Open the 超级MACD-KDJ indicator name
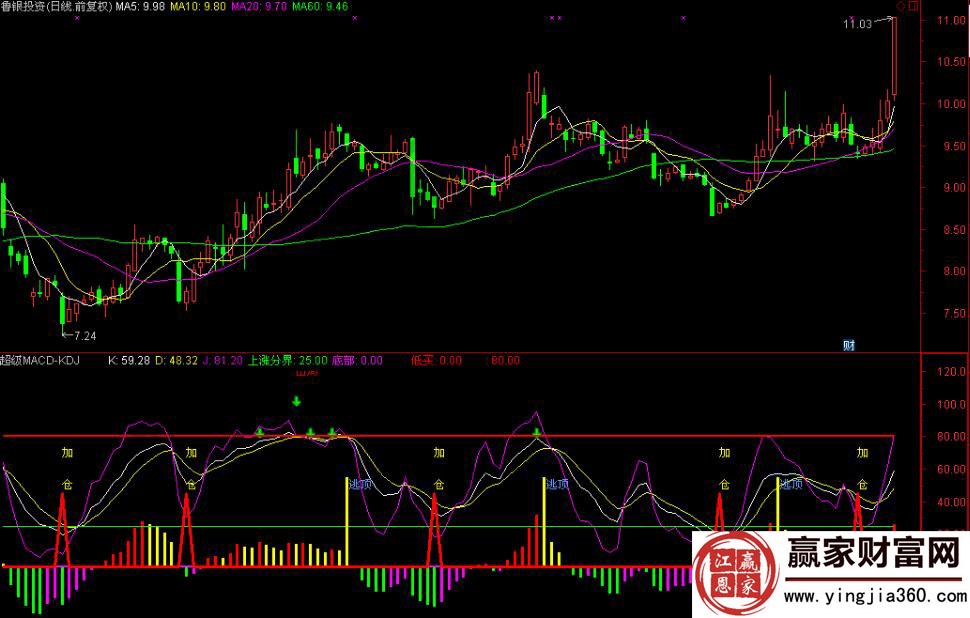Image resolution: width=970 pixels, height=618 pixels. (x=40, y=360)
